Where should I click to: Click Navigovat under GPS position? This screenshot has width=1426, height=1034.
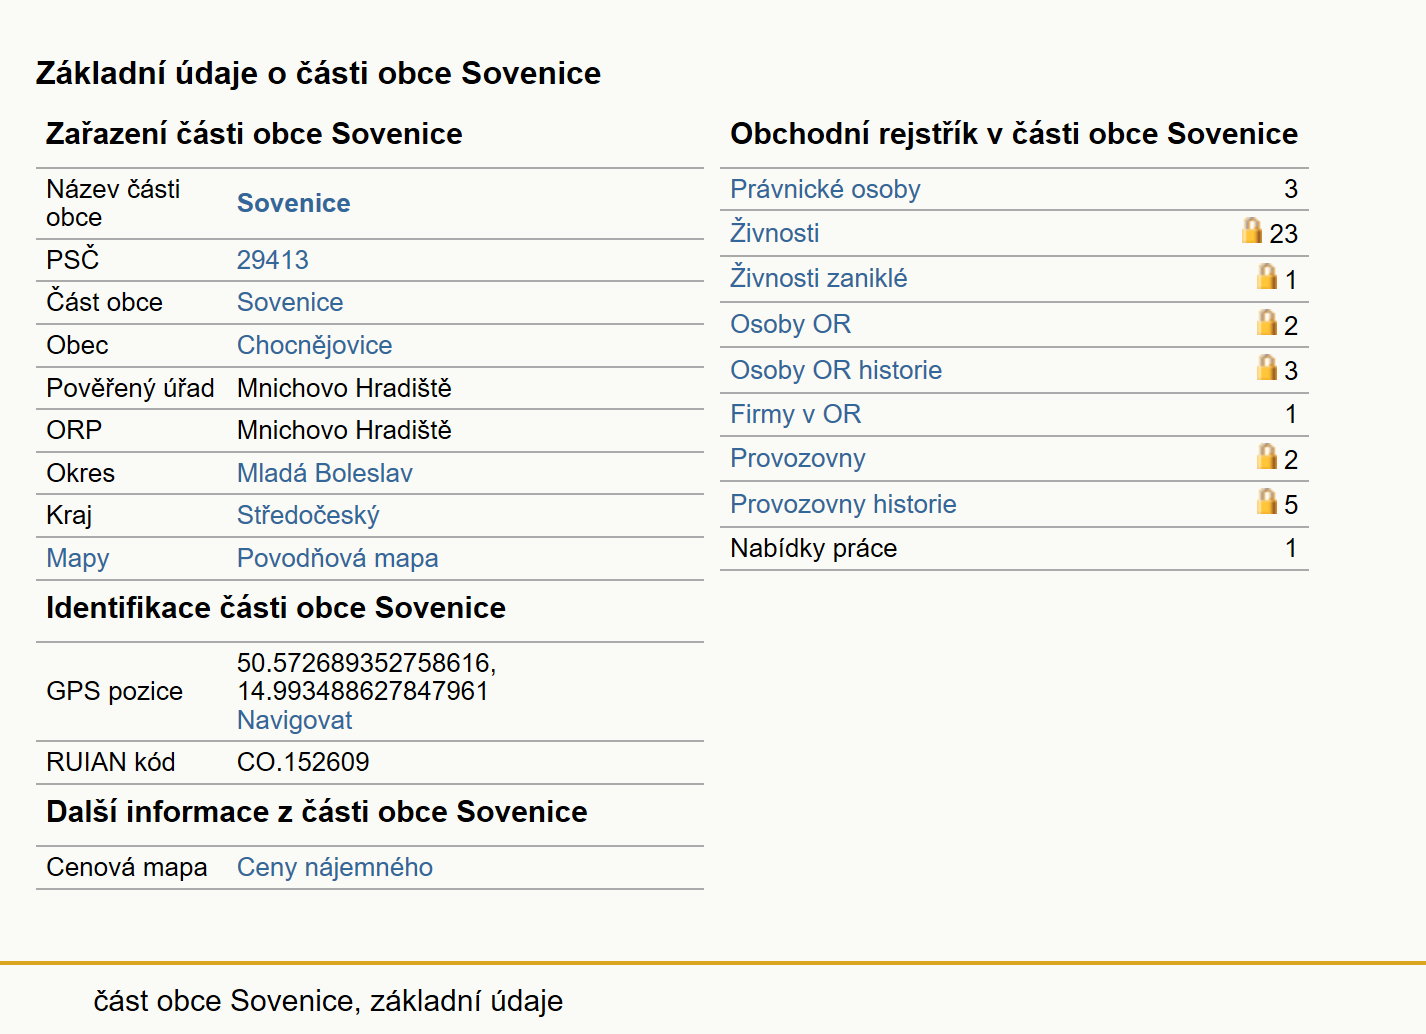[295, 720]
